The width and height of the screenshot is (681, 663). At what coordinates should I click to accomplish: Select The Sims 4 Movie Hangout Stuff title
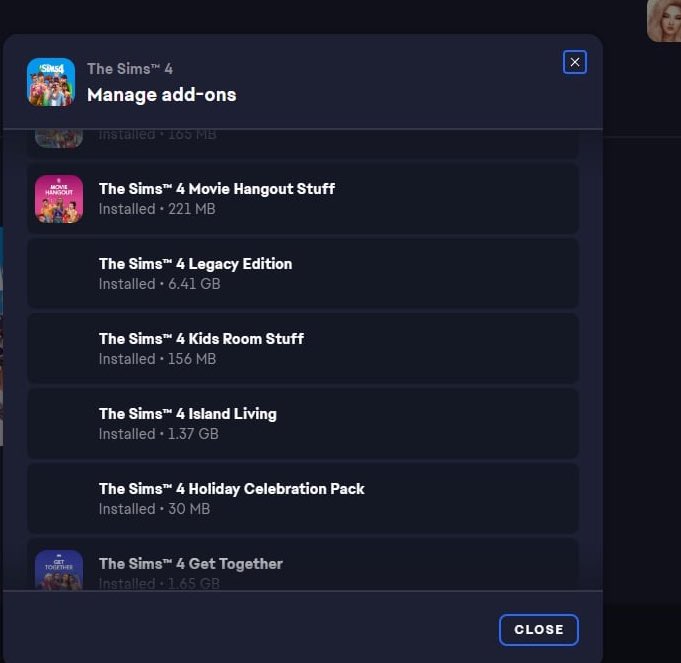217,189
